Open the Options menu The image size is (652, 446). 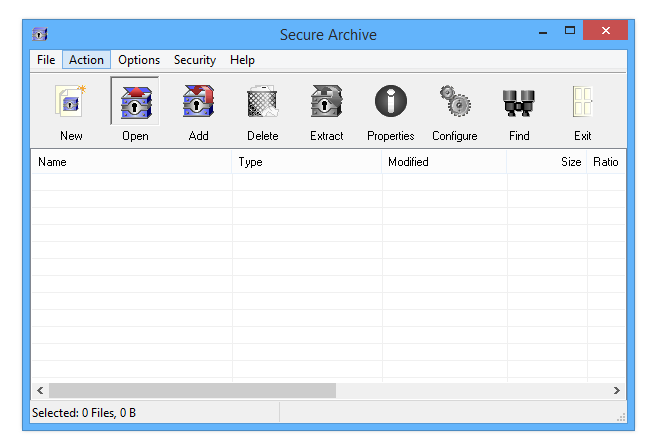139,60
